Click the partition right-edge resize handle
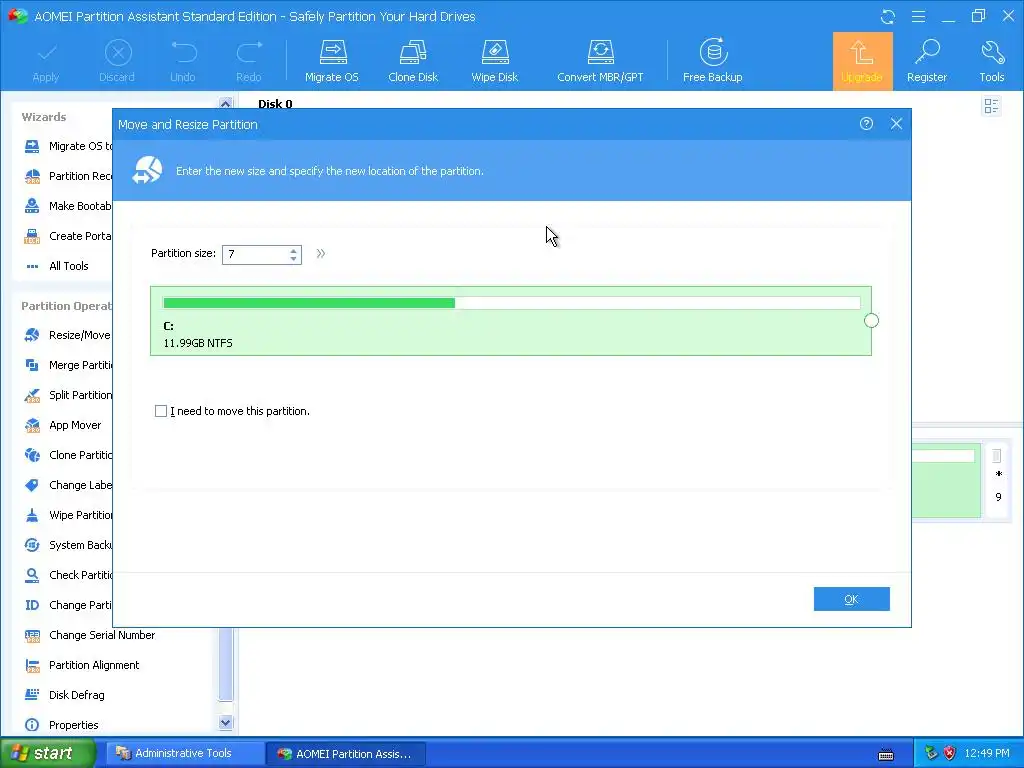This screenshot has height=768, width=1024. (871, 321)
